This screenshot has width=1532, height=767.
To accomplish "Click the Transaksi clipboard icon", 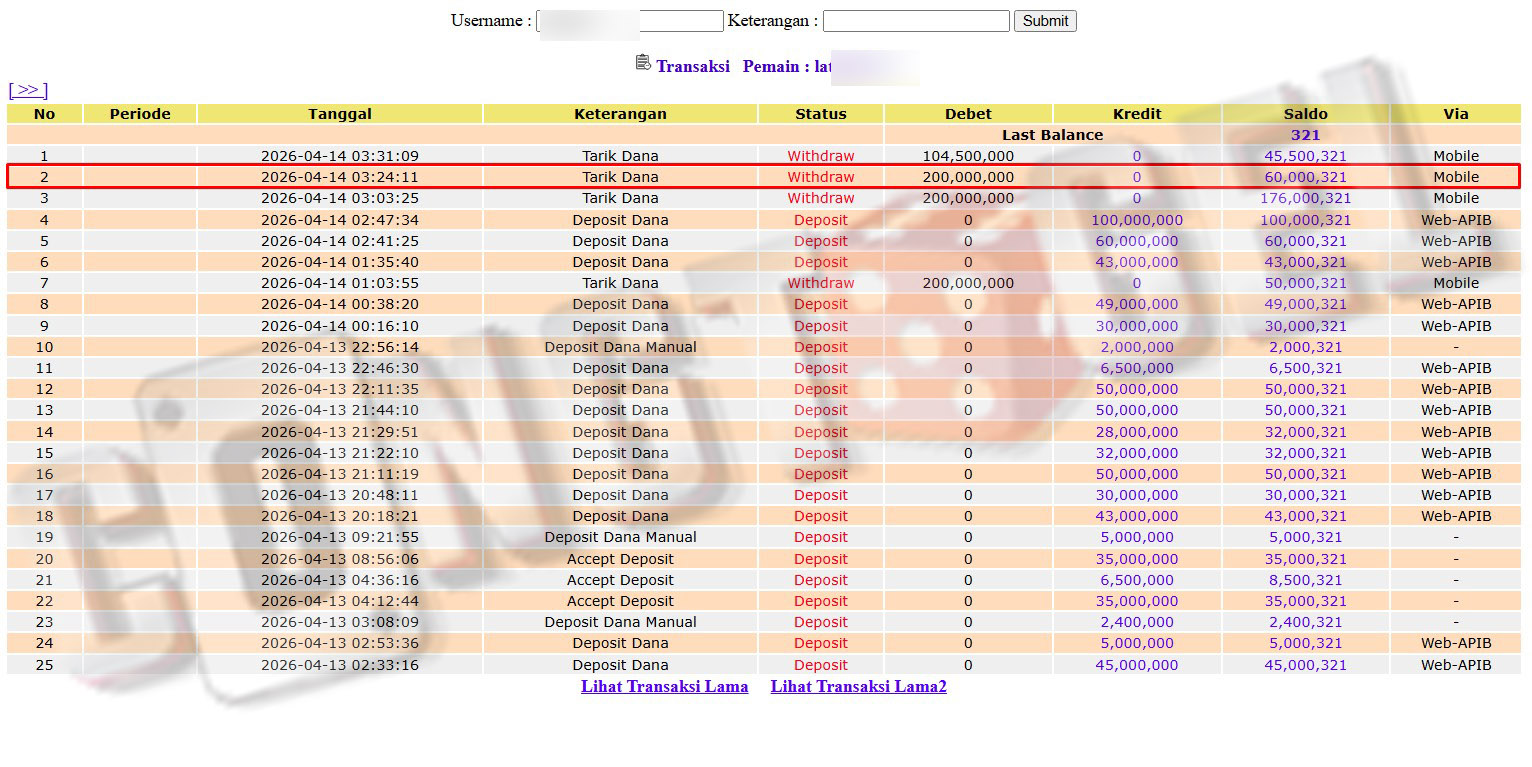I will coord(643,63).
